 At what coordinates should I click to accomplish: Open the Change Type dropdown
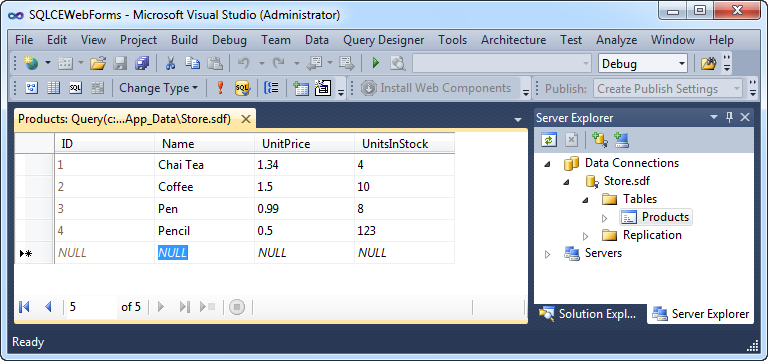click(x=158, y=88)
